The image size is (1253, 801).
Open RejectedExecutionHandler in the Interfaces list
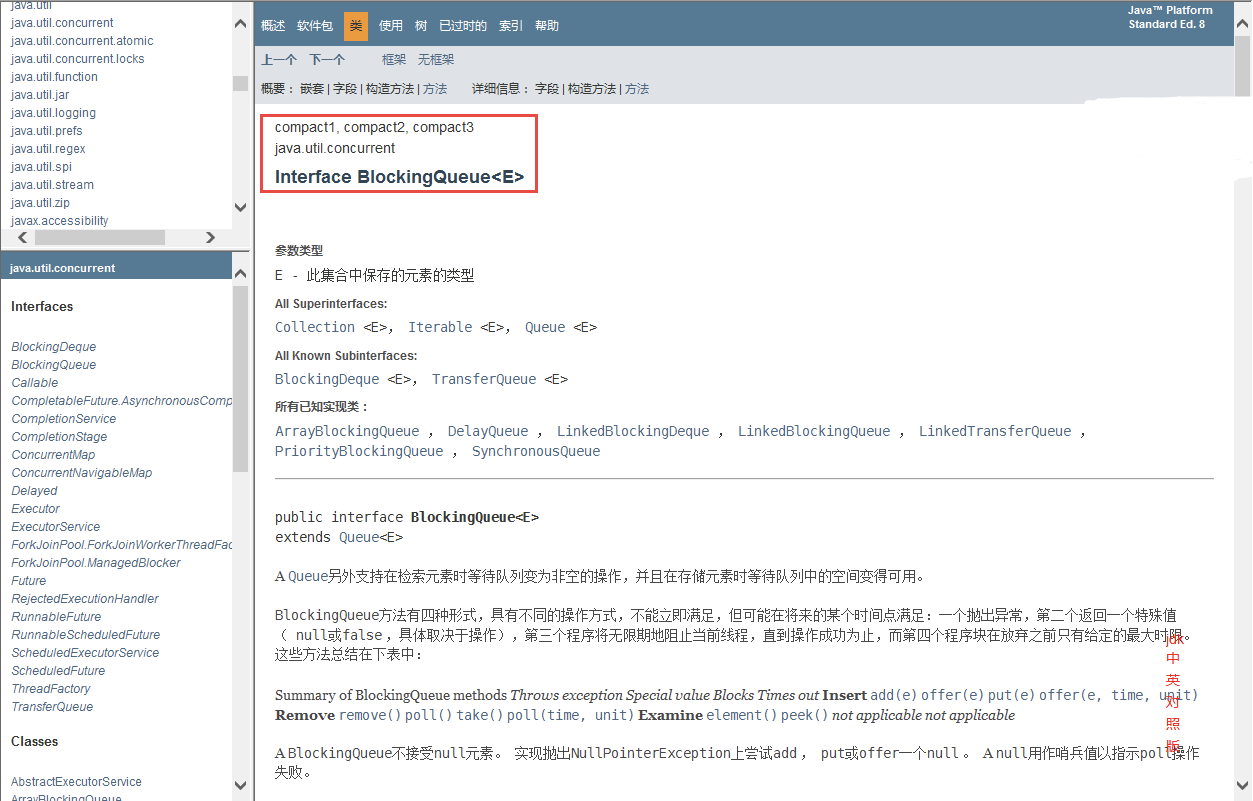pos(85,599)
